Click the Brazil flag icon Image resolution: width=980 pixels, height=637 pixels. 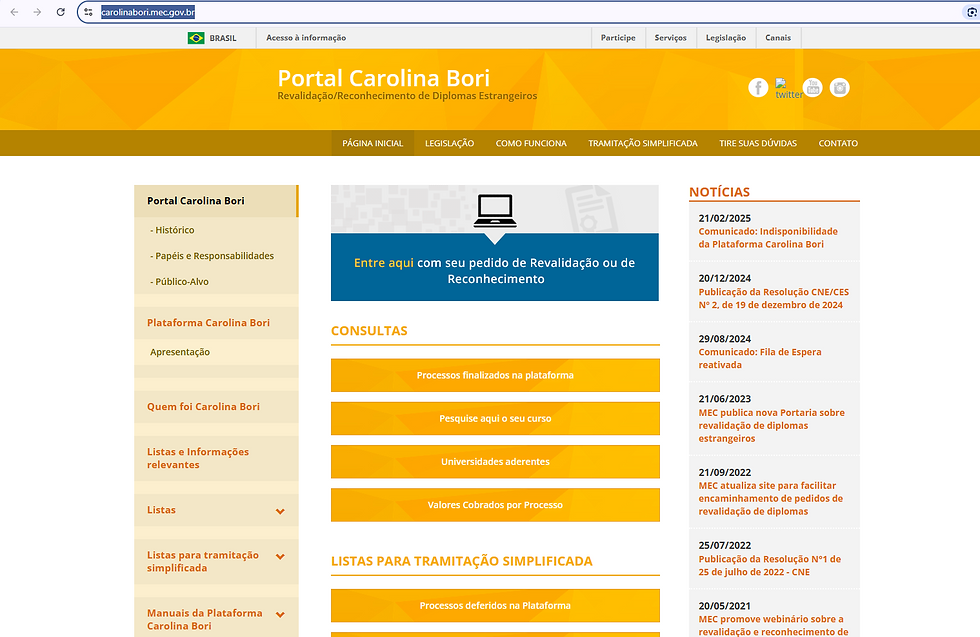[196, 38]
